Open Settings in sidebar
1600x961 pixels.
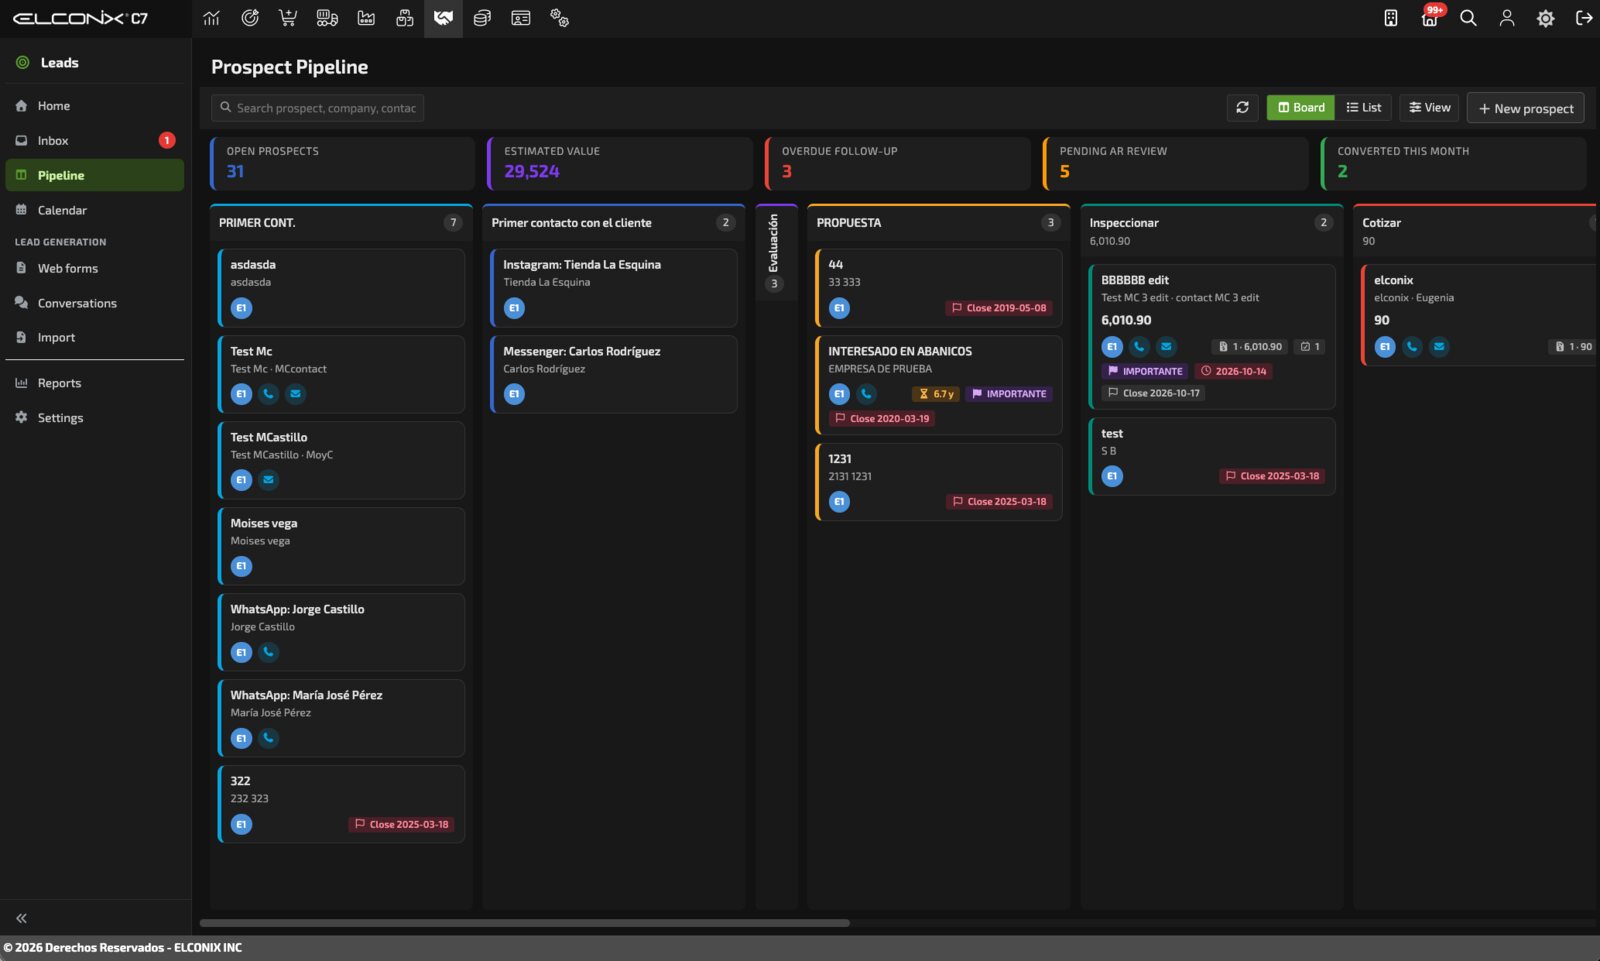[x=95, y=418]
